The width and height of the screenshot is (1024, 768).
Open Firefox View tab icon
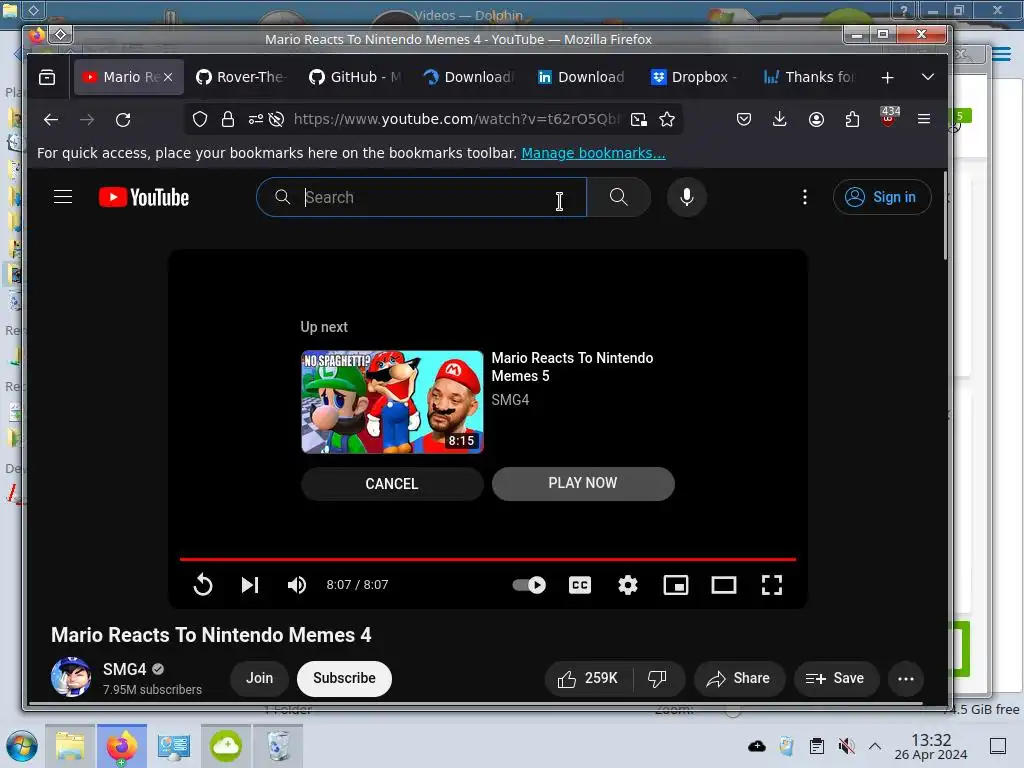pyautogui.click(x=47, y=77)
